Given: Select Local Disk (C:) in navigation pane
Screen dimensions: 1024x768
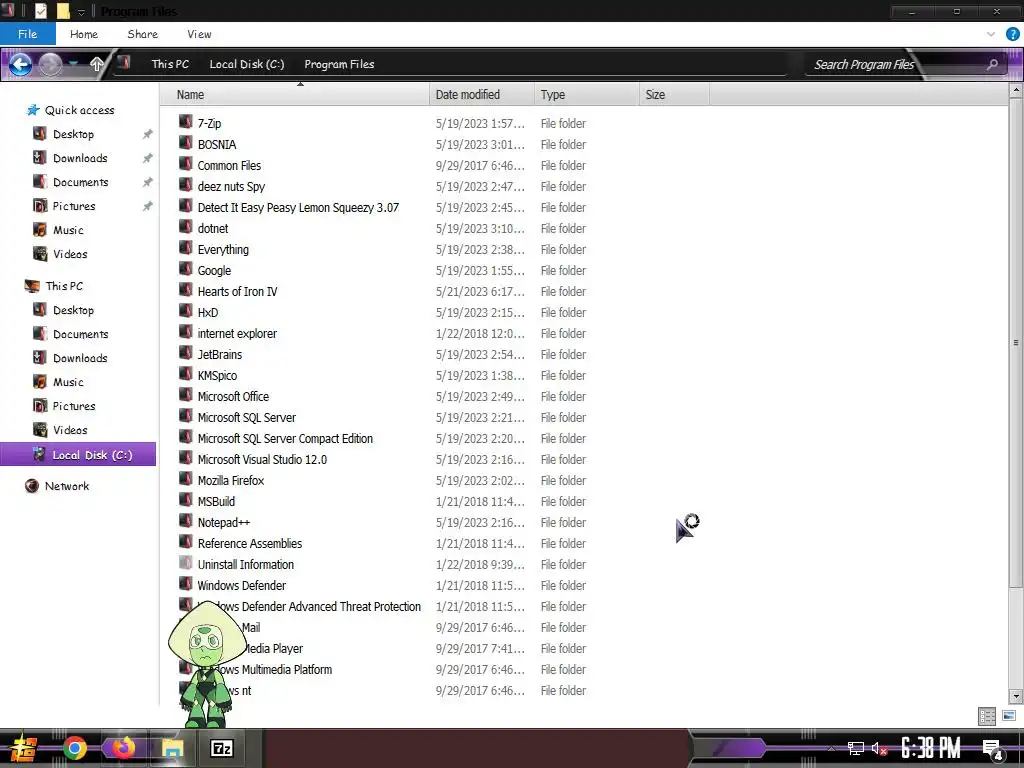Looking at the screenshot, I should coord(78,455).
